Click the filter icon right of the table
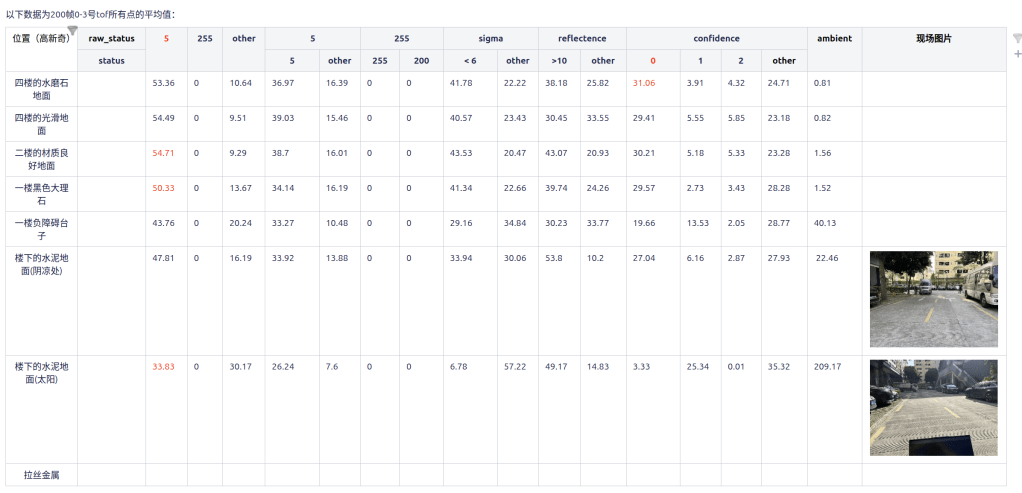Image resolution: width=1022 pixels, height=493 pixels. (1017, 39)
